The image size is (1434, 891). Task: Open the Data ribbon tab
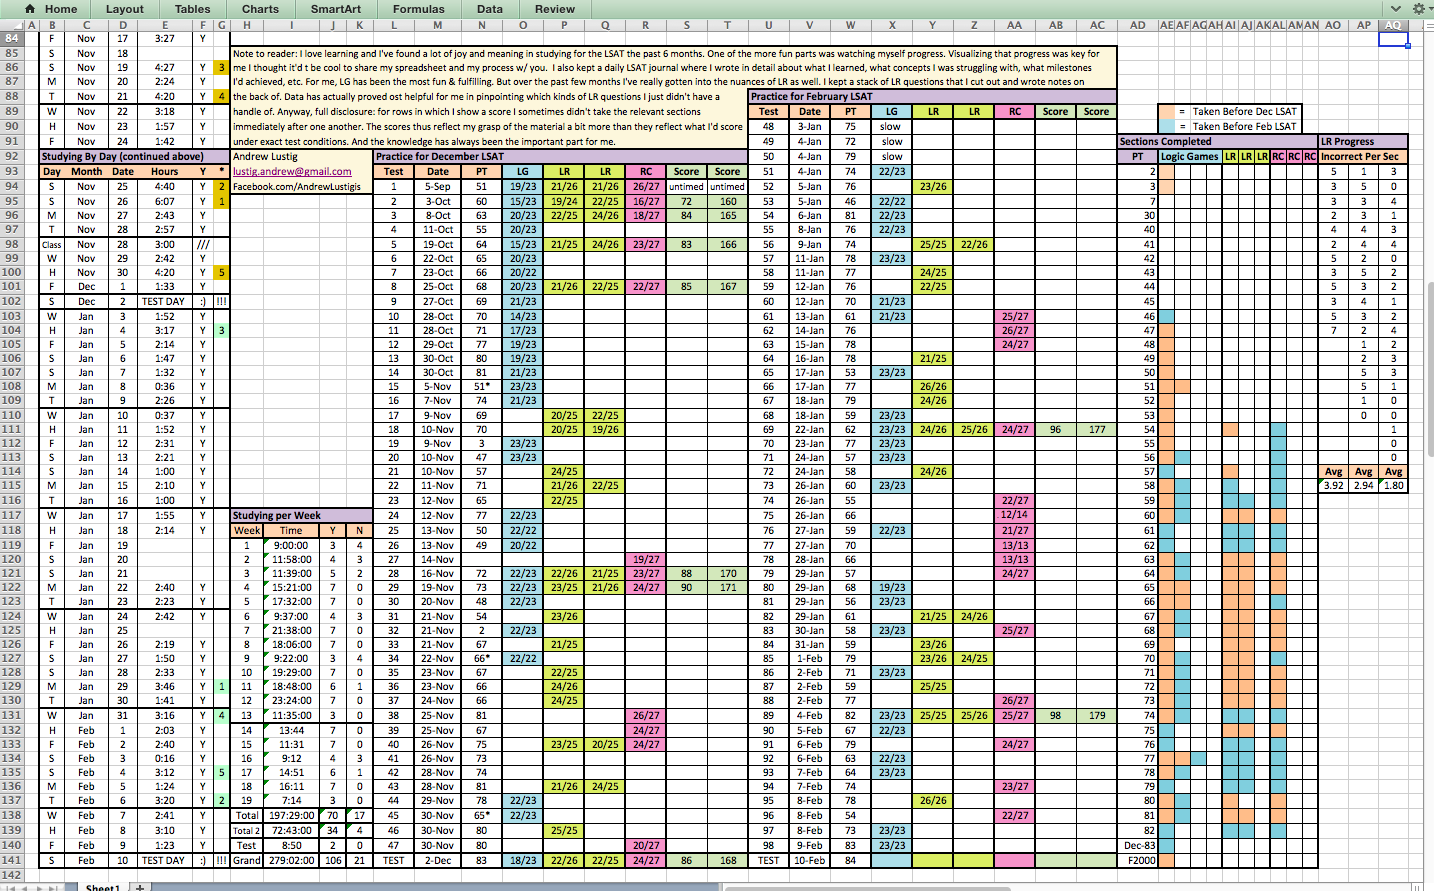pos(490,9)
